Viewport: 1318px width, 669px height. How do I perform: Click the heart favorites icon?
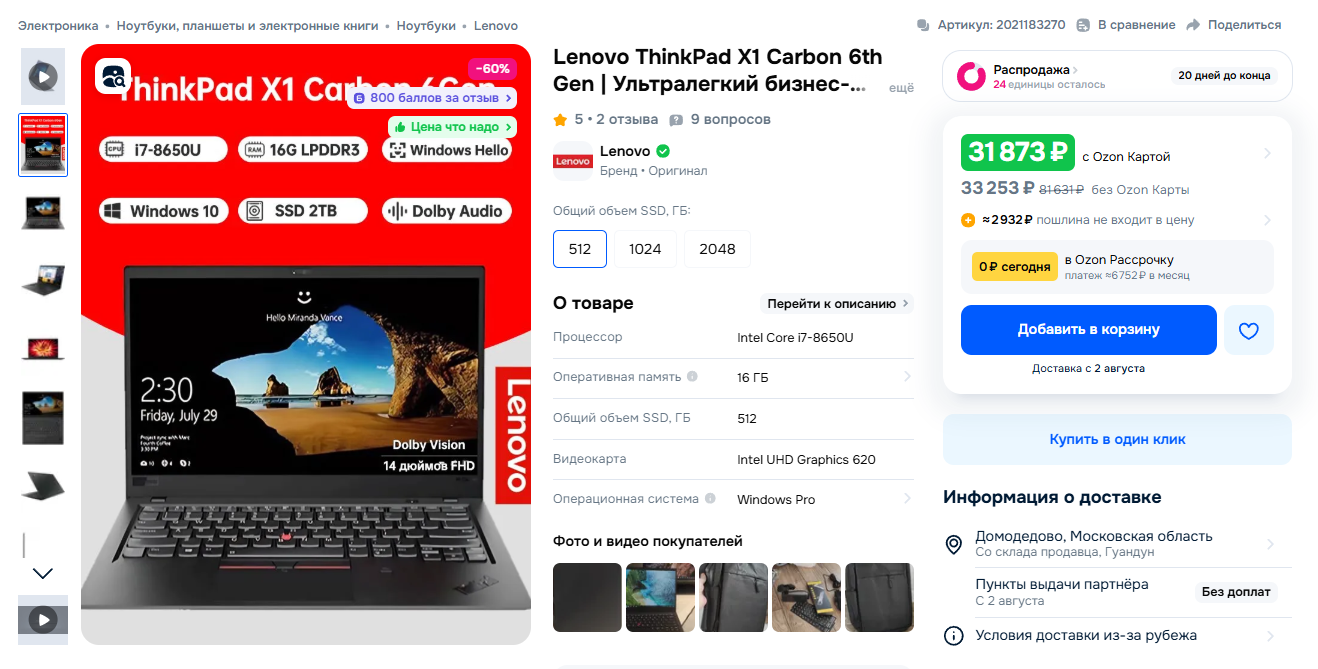[1249, 330]
